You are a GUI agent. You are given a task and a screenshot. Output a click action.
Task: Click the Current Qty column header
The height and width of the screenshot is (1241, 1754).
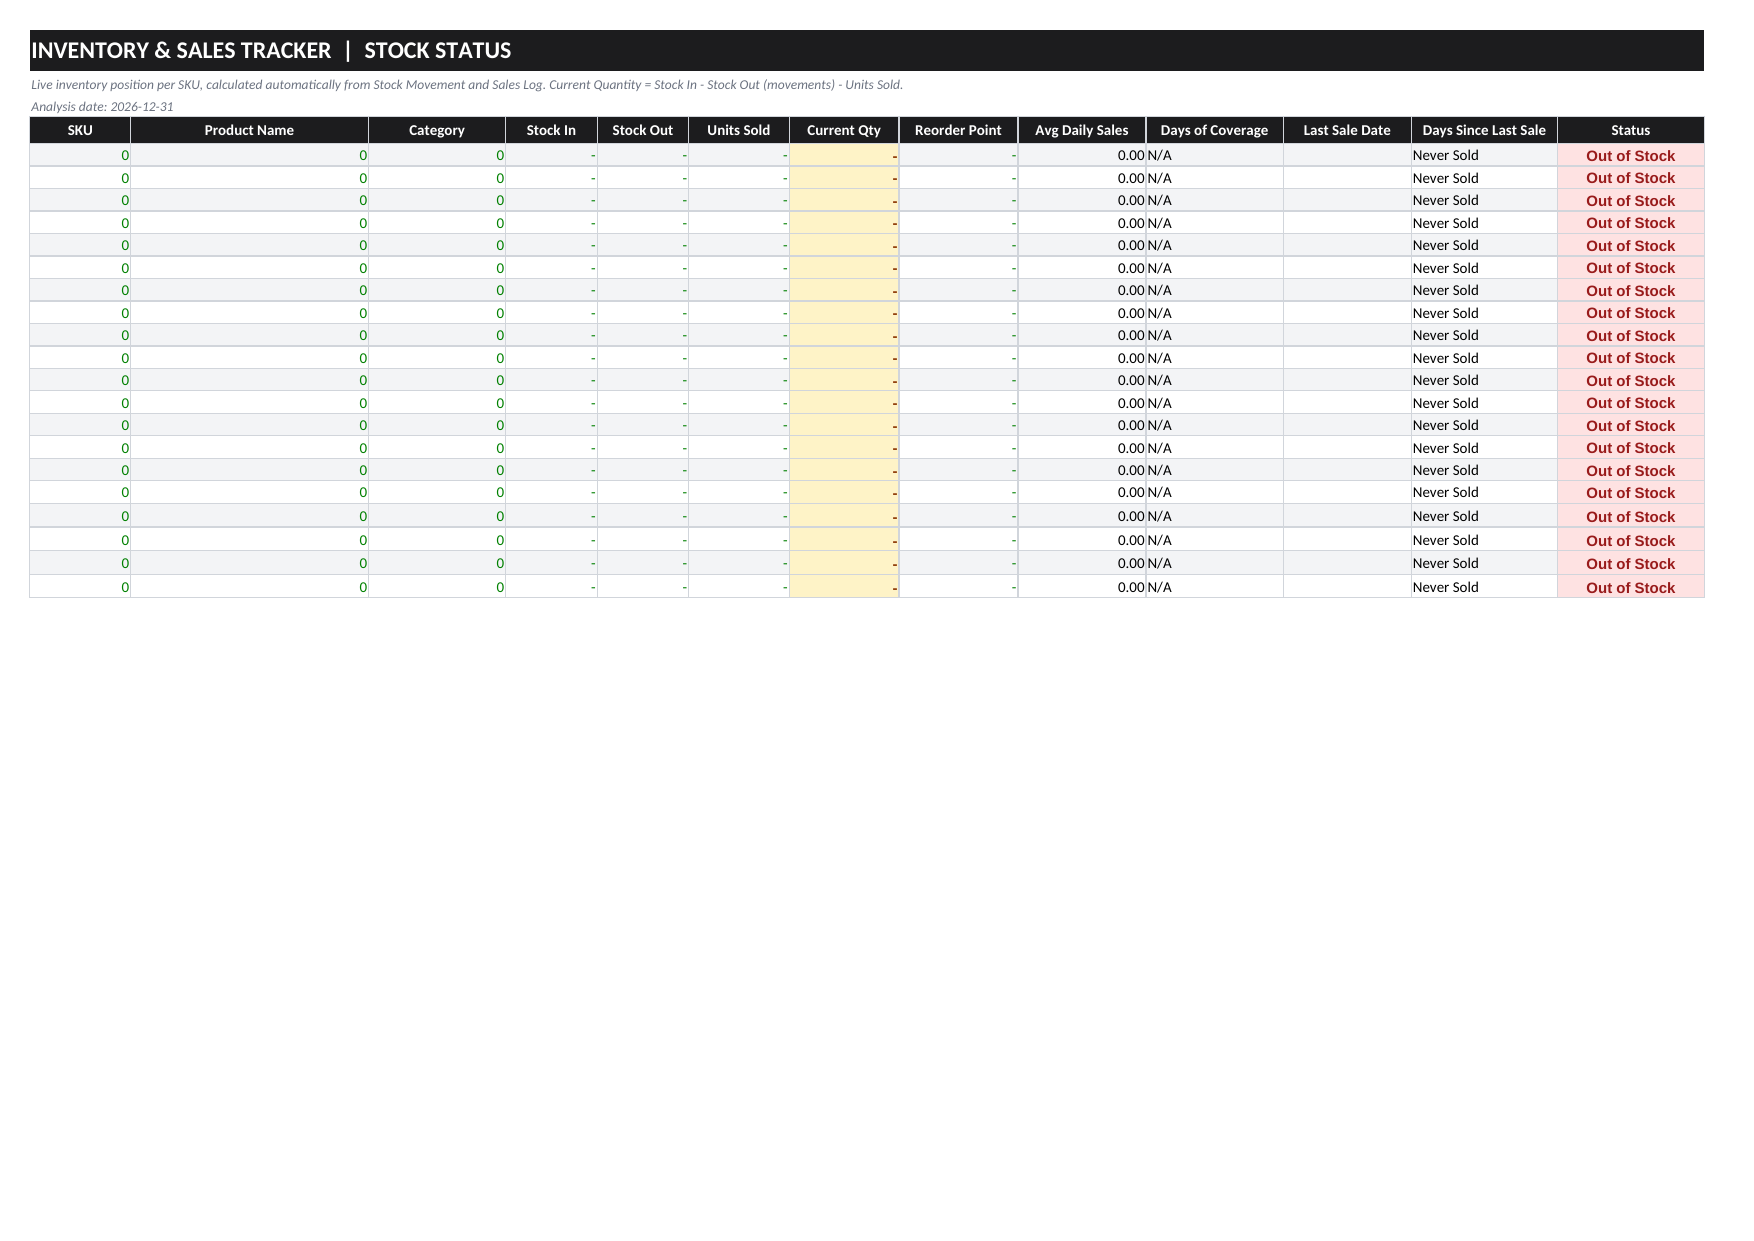[x=844, y=130]
